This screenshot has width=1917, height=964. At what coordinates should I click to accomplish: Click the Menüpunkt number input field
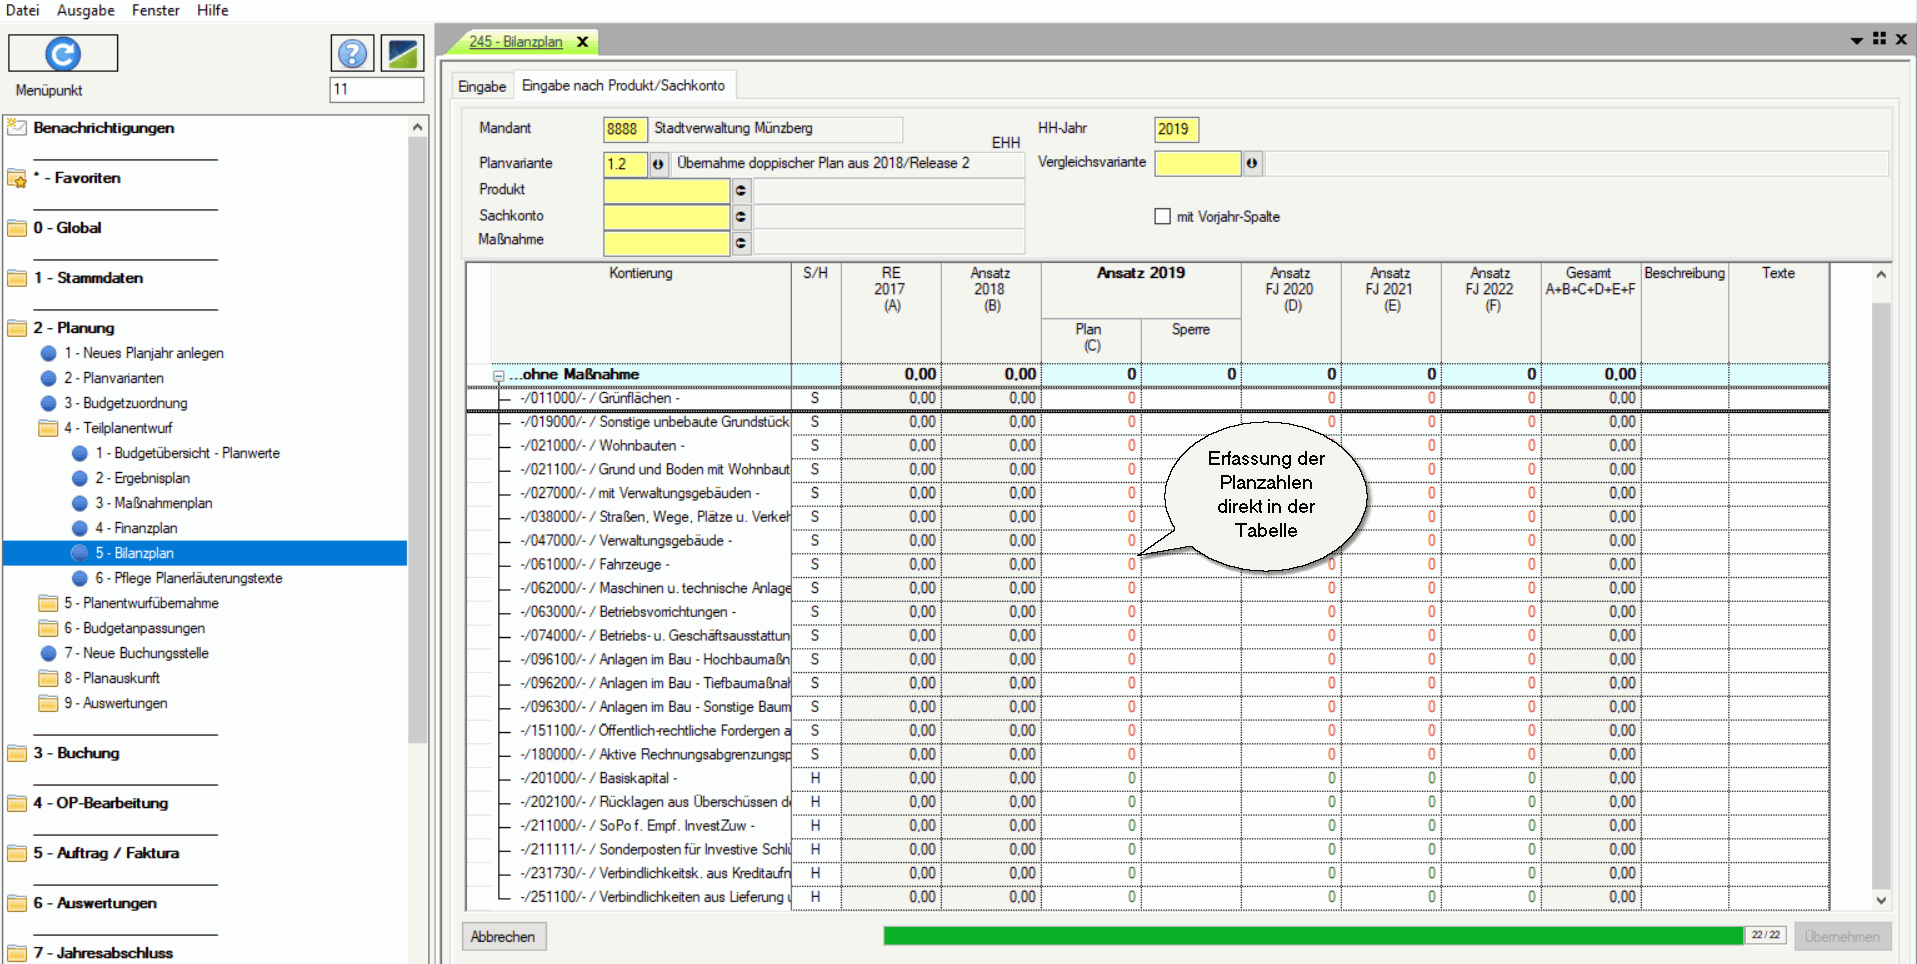click(377, 89)
